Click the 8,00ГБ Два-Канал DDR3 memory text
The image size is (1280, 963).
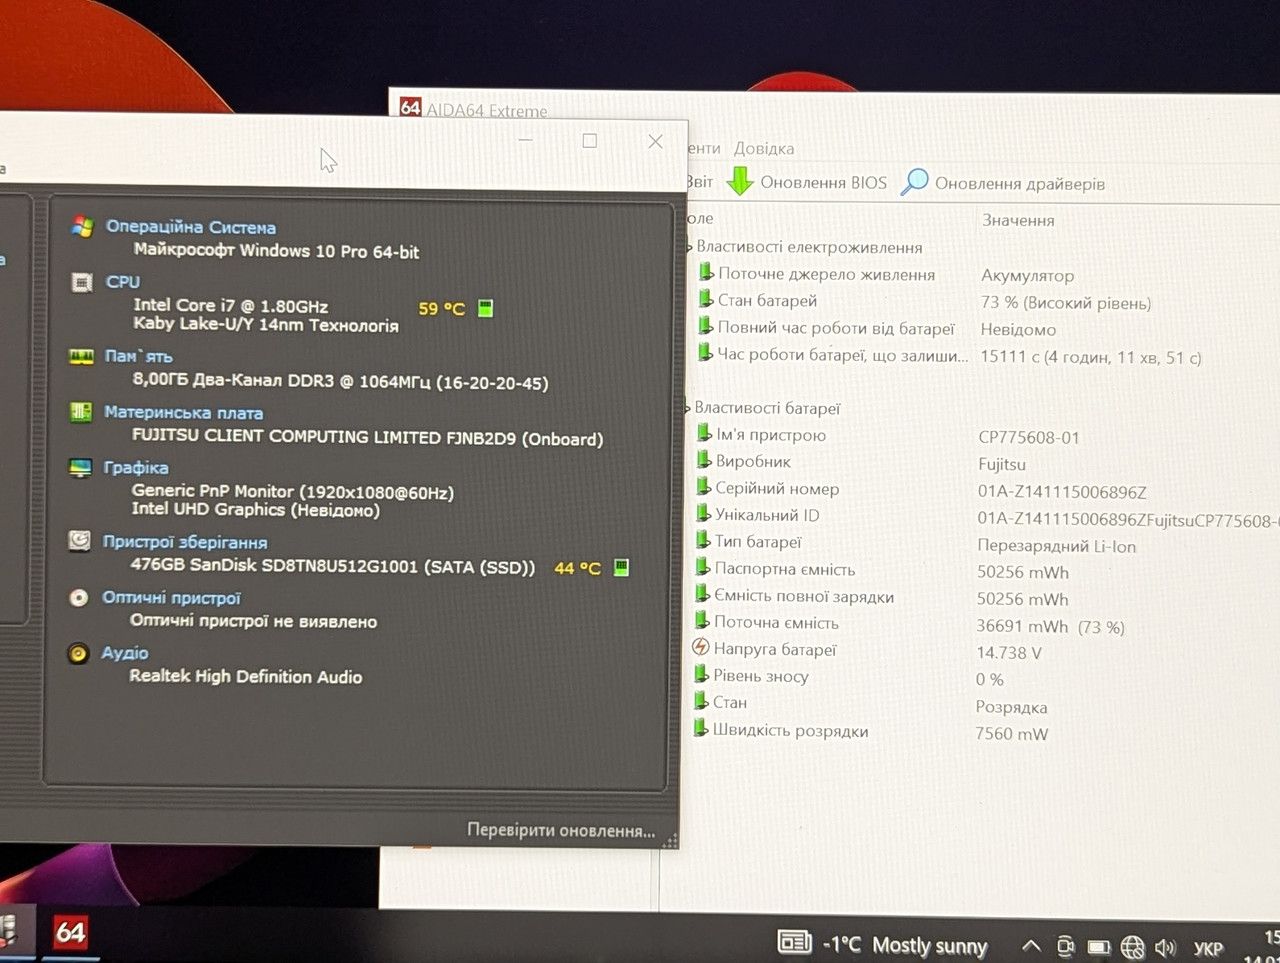[x=340, y=381]
